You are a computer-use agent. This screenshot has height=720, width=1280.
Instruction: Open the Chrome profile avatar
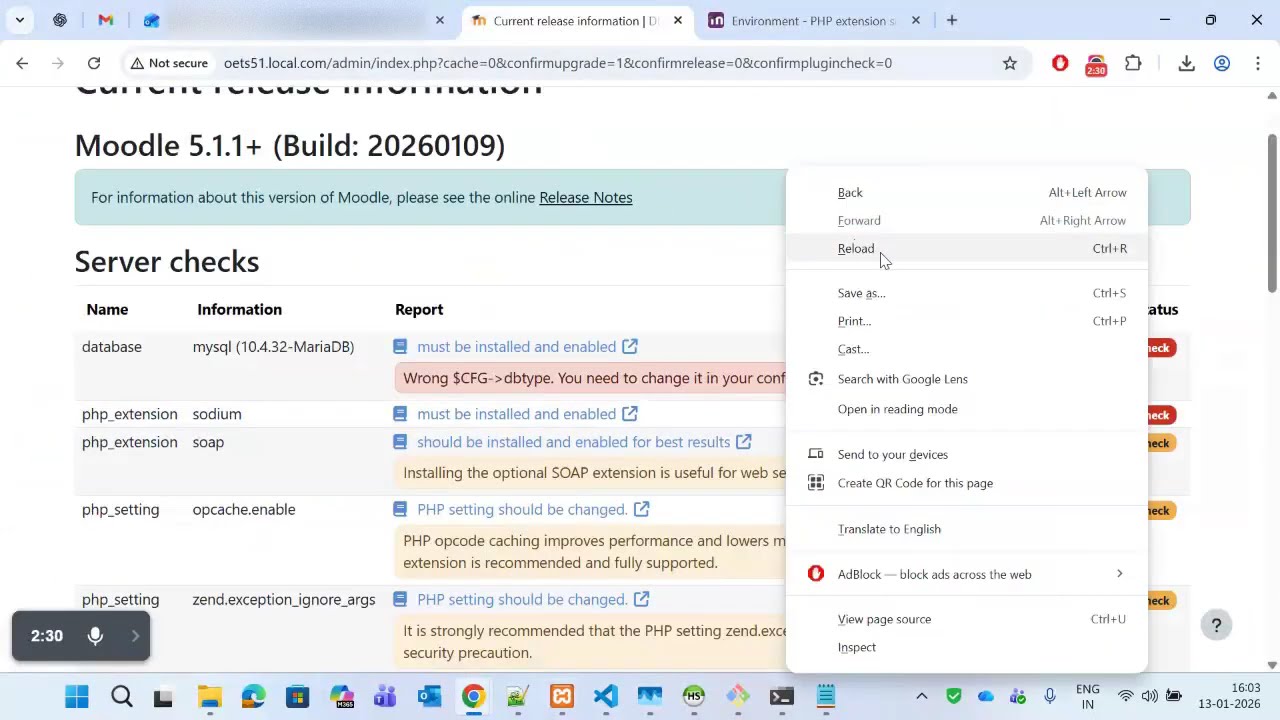tap(1222, 63)
